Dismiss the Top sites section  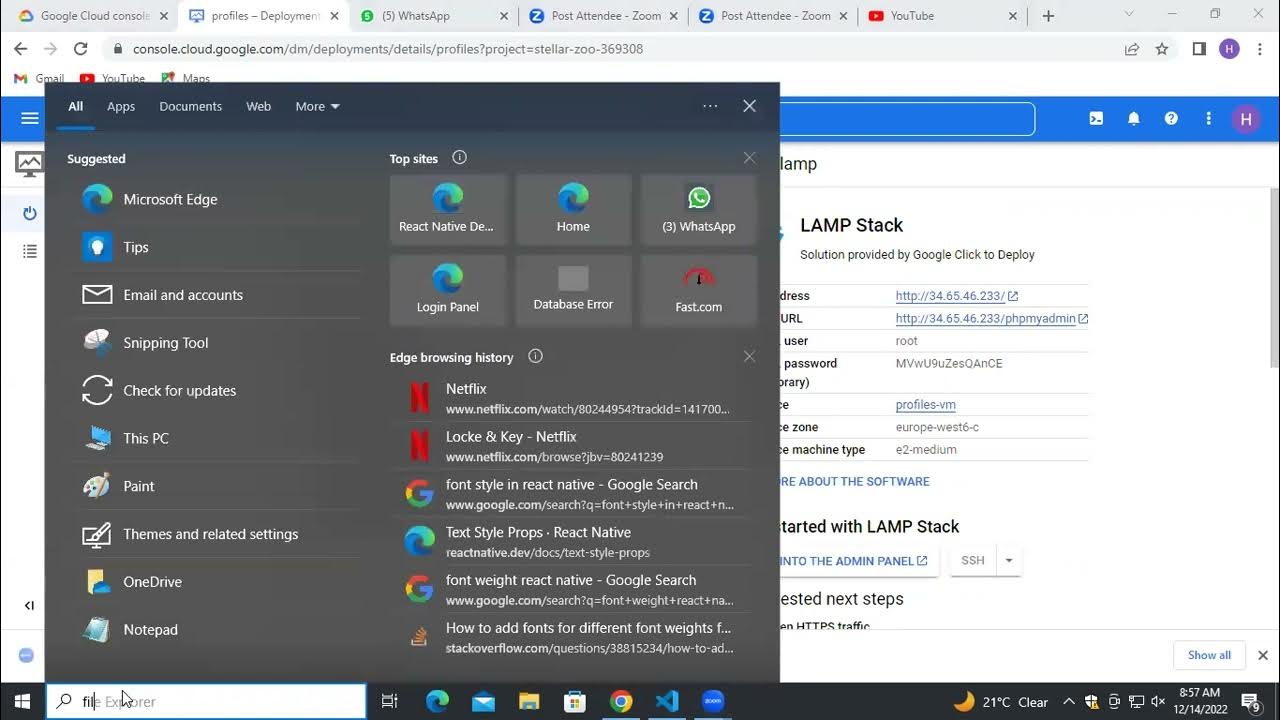click(749, 158)
